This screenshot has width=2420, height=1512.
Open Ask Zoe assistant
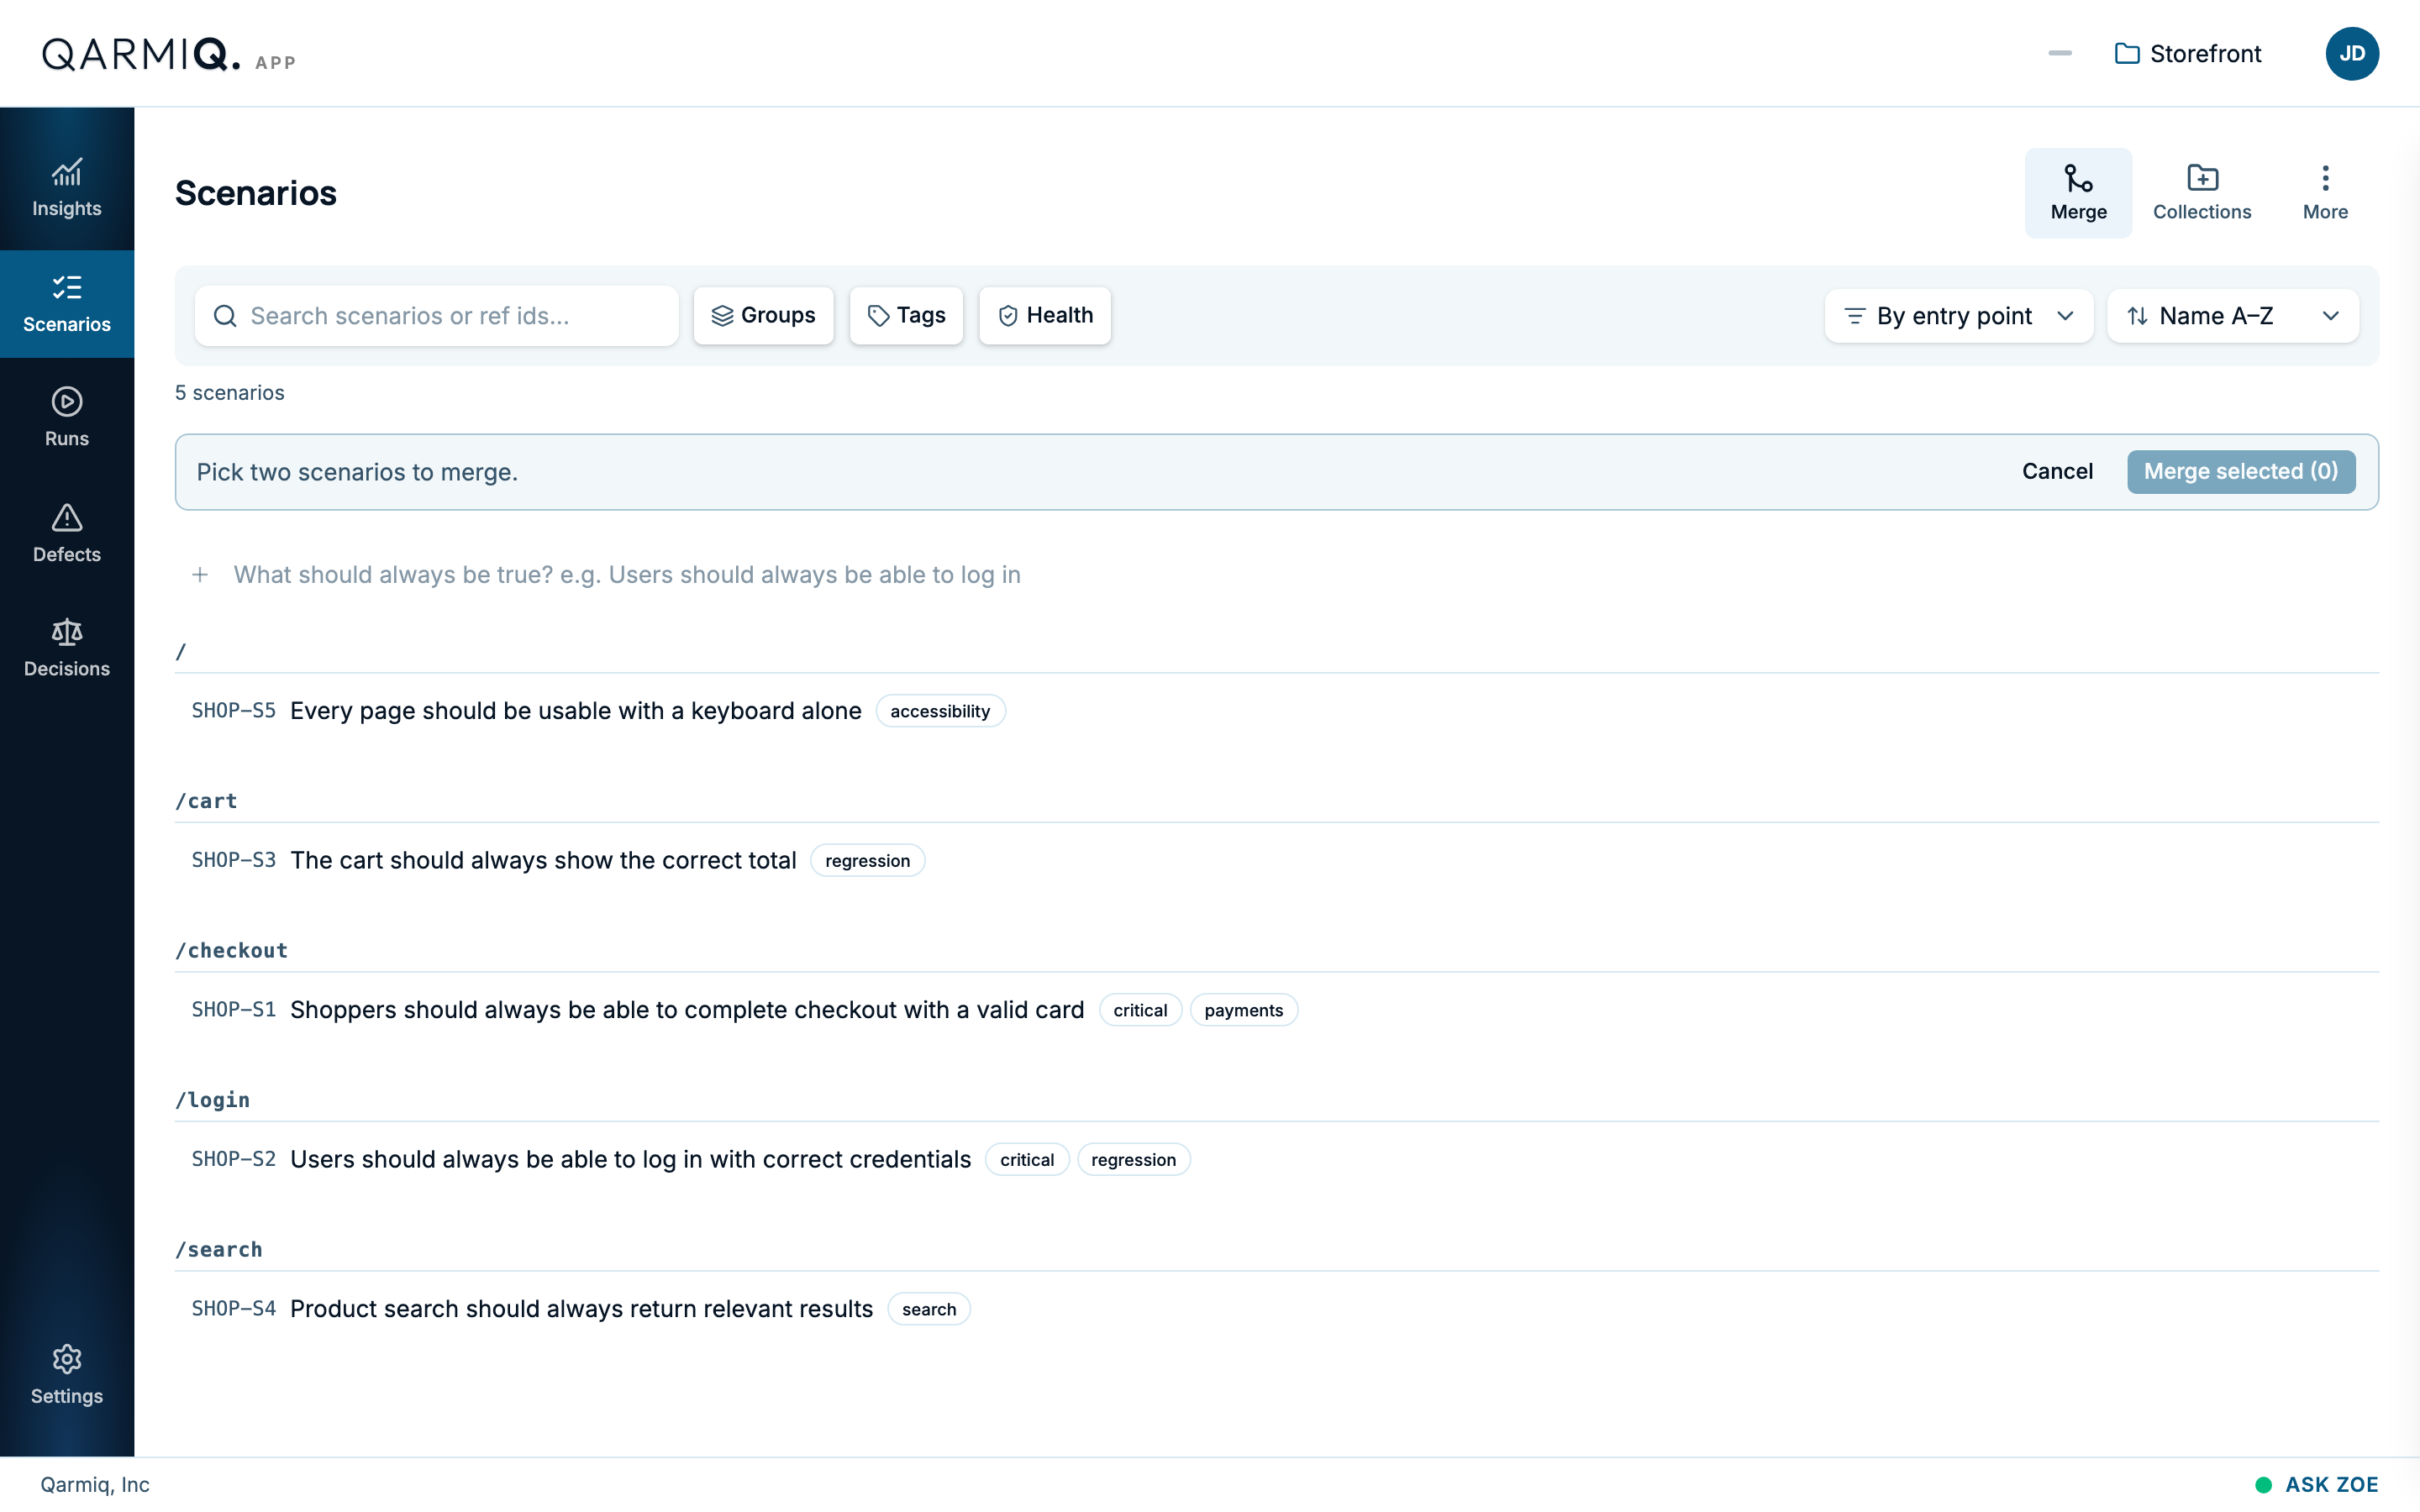tap(2316, 1484)
